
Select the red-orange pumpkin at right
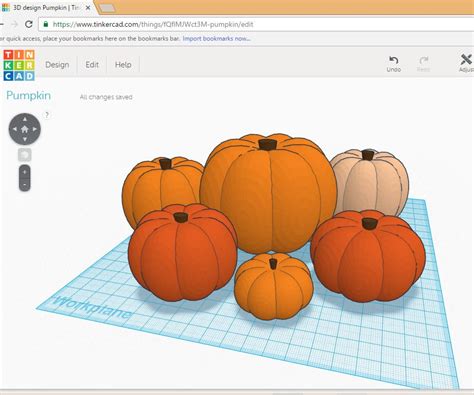[368, 256]
